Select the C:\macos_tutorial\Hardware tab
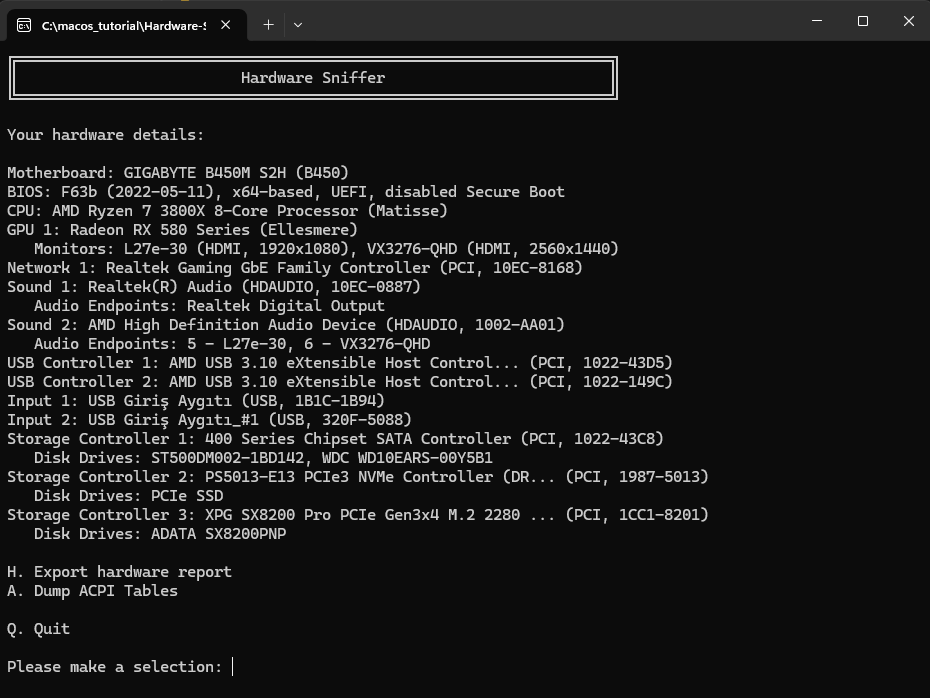Screen dimensions: 930x698 [x=123, y=25]
